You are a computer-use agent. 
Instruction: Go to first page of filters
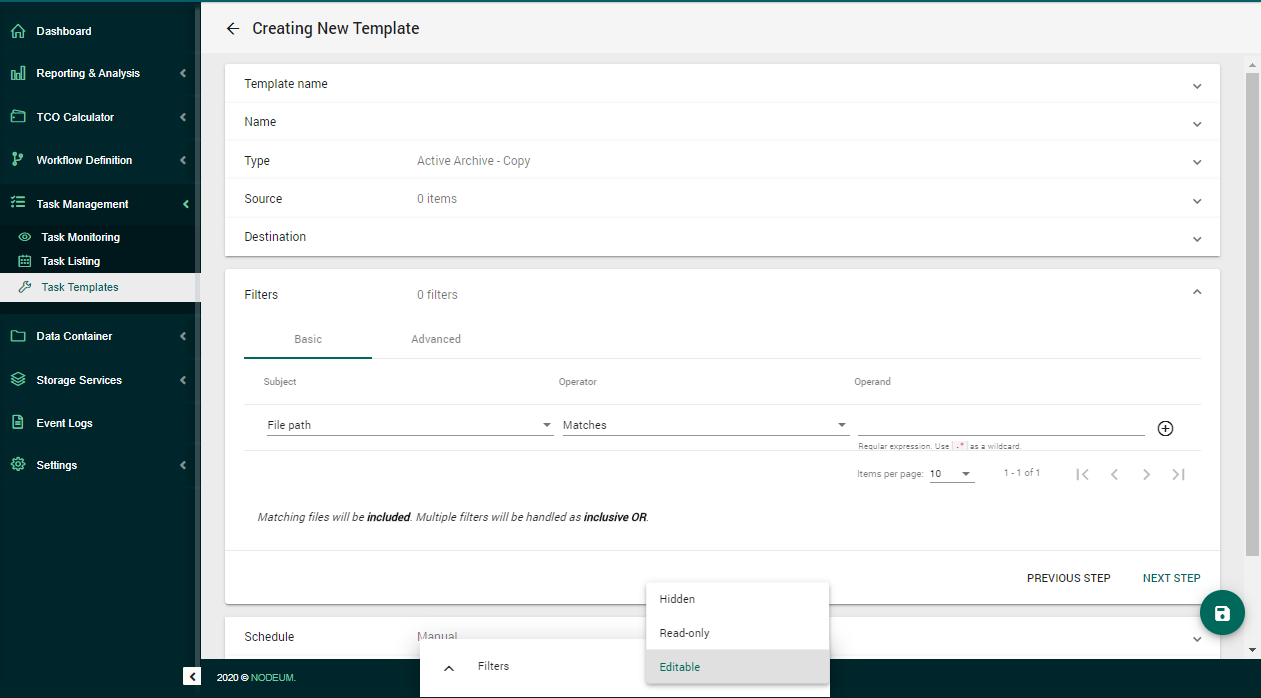(x=1082, y=474)
